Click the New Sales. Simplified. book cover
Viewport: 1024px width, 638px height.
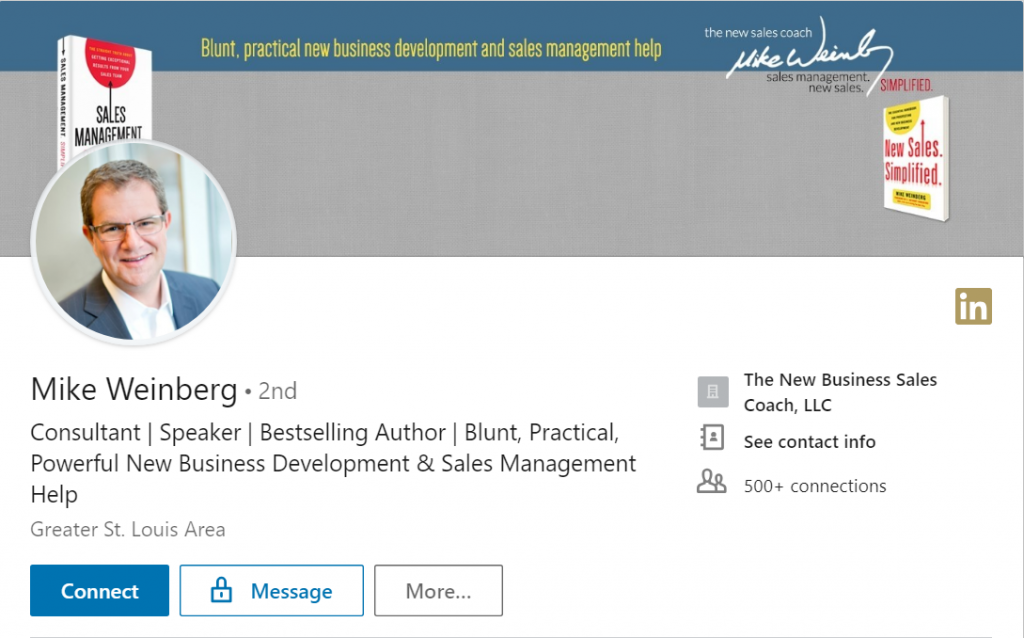pyautogui.click(x=913, y=158)
